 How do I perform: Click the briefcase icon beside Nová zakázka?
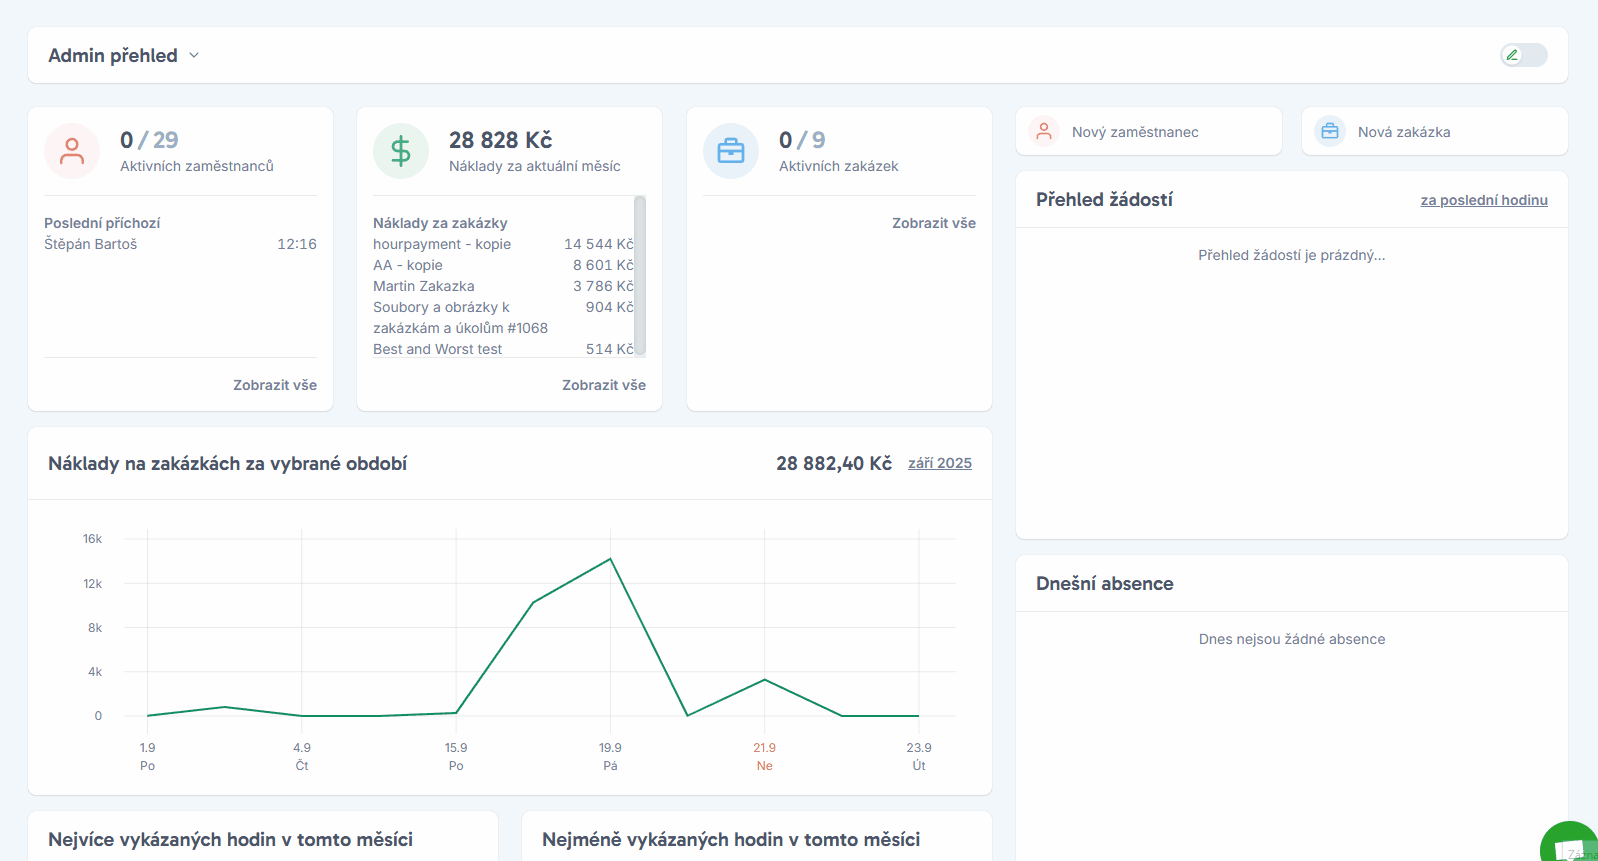coord(1330,132)
